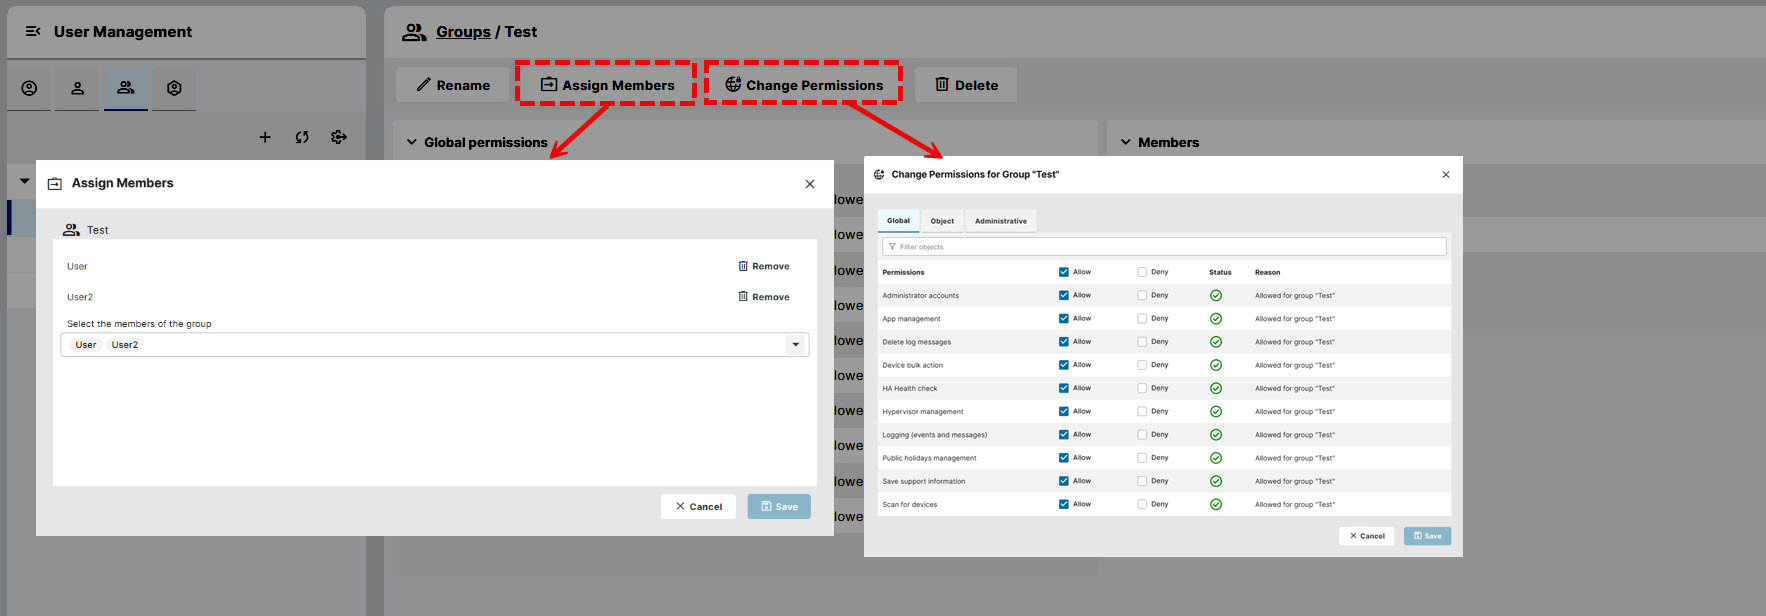
Task: Check Deny for Delete log messages
Action: 1142,342
